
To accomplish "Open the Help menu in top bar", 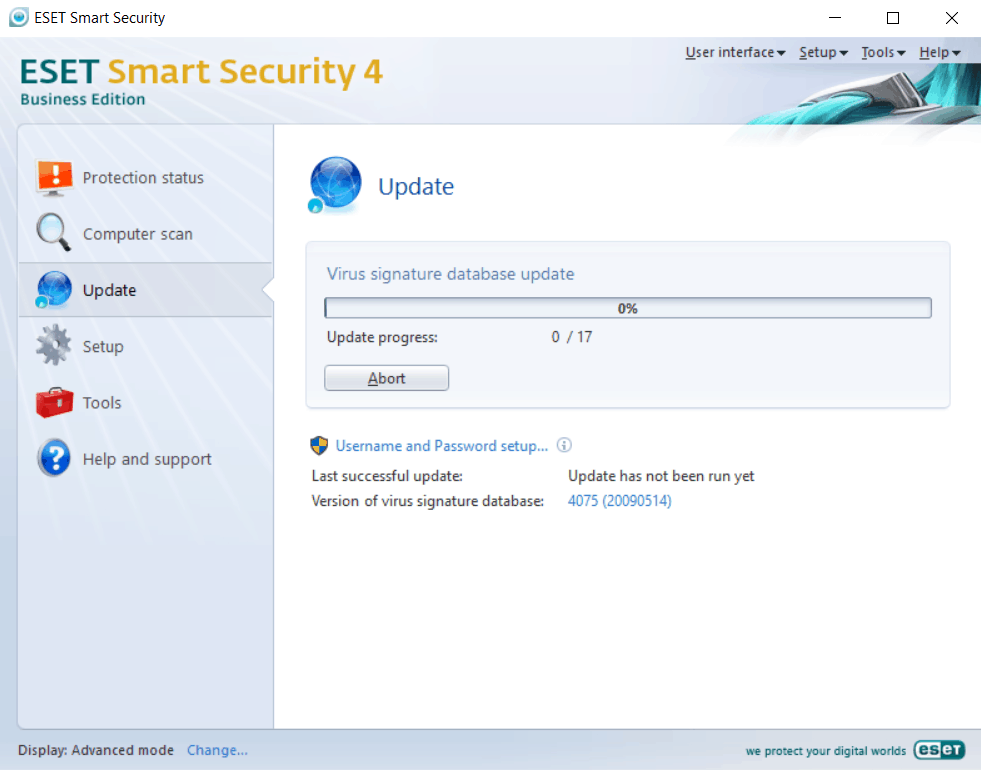I will 939,53.
